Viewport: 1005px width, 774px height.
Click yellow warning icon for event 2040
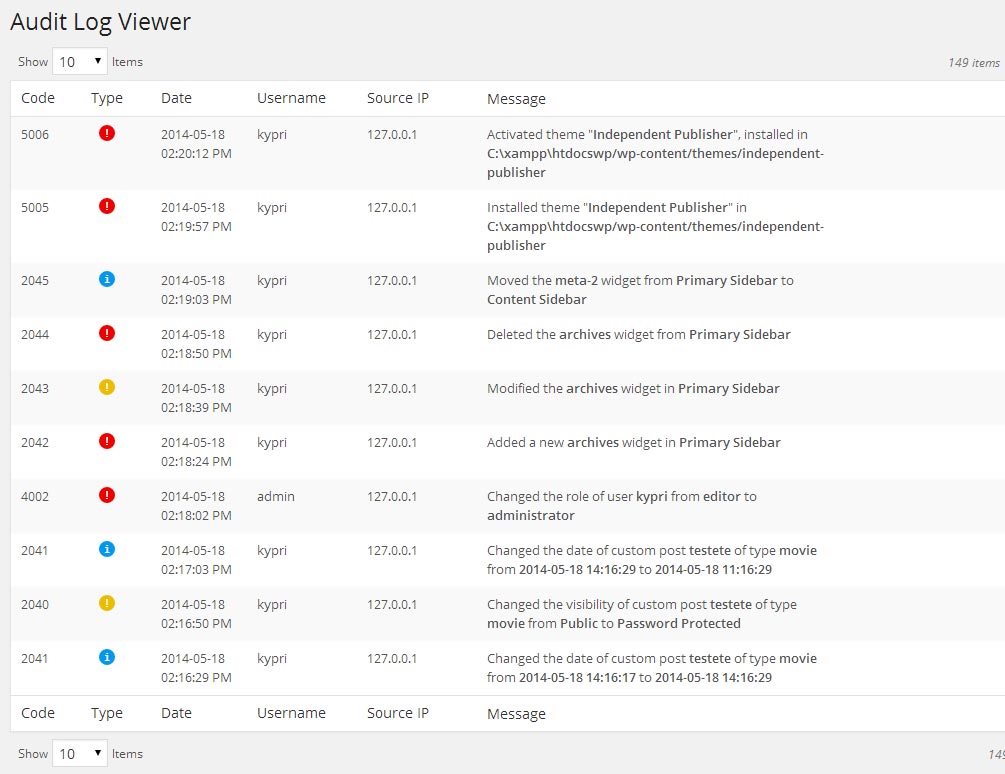pos(107,603)
